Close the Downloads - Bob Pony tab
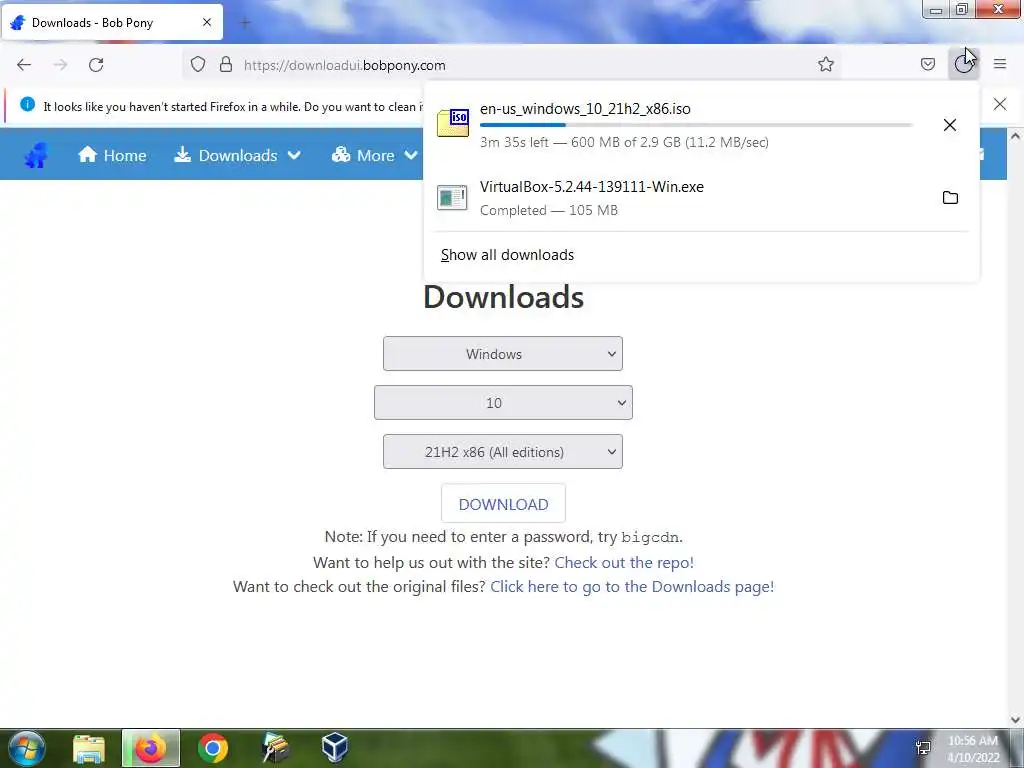This screenshot has width=1024, height=768. click(x=206, y=22)
